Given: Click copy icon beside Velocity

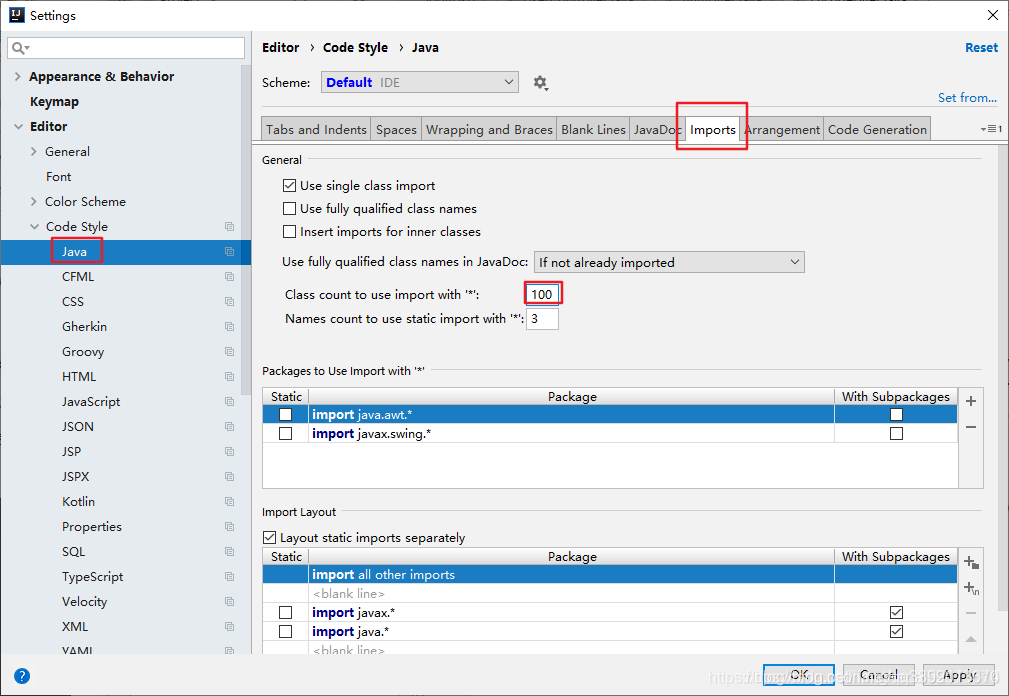Looking at the screenshot, I should [x=229, y=601].
